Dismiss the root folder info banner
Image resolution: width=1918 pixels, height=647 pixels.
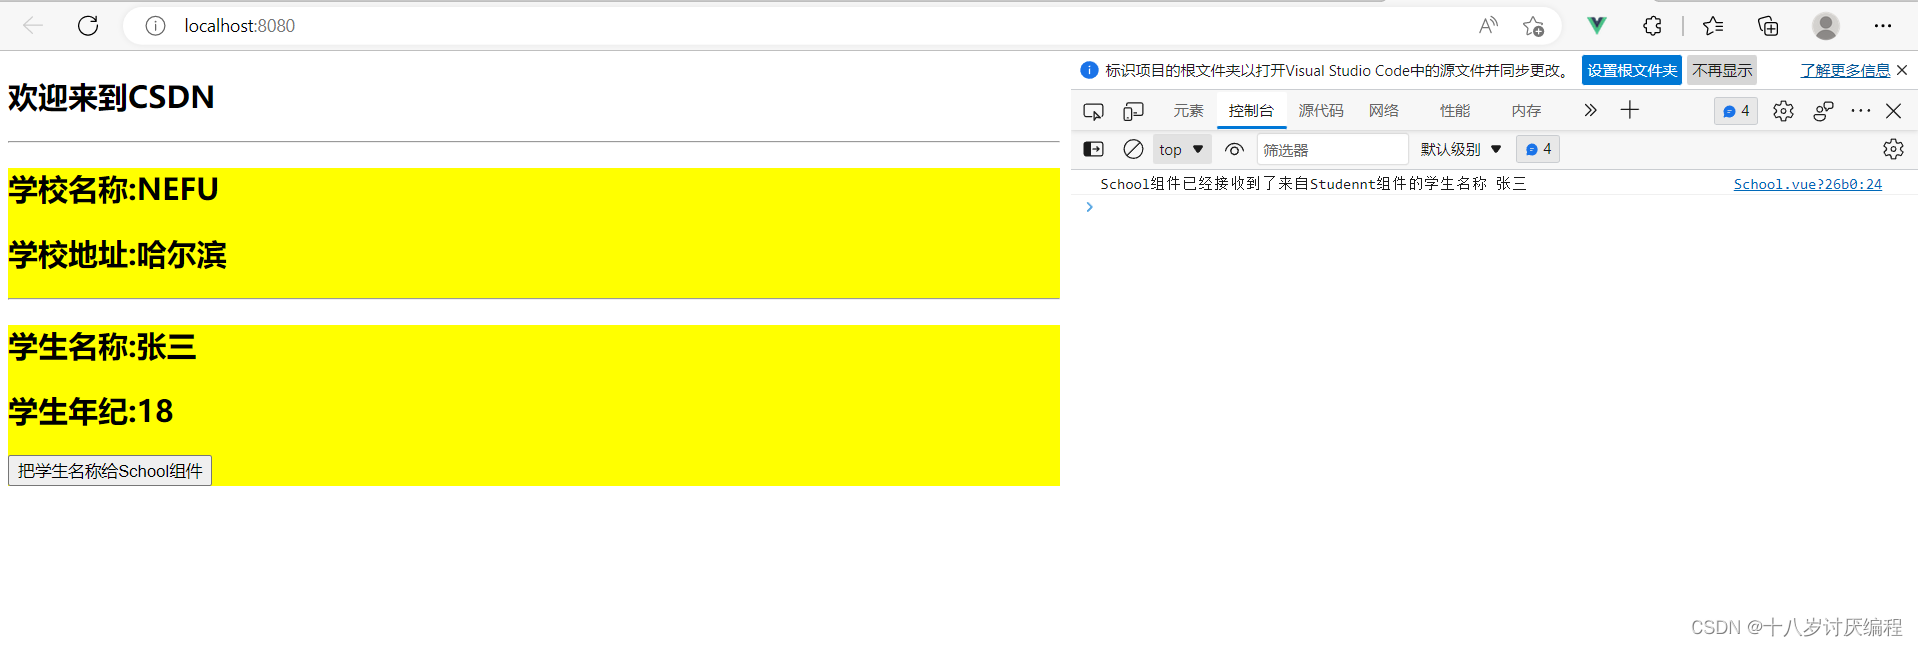pos(1902,70)
